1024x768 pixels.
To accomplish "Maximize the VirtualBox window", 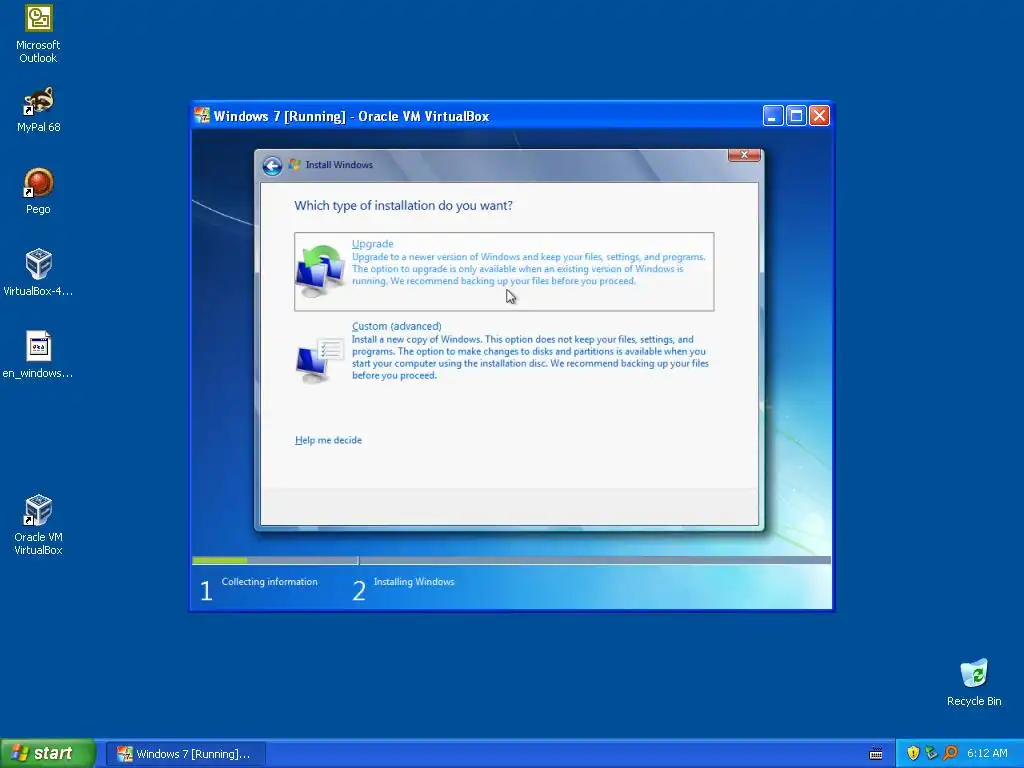I will (796, 116).
